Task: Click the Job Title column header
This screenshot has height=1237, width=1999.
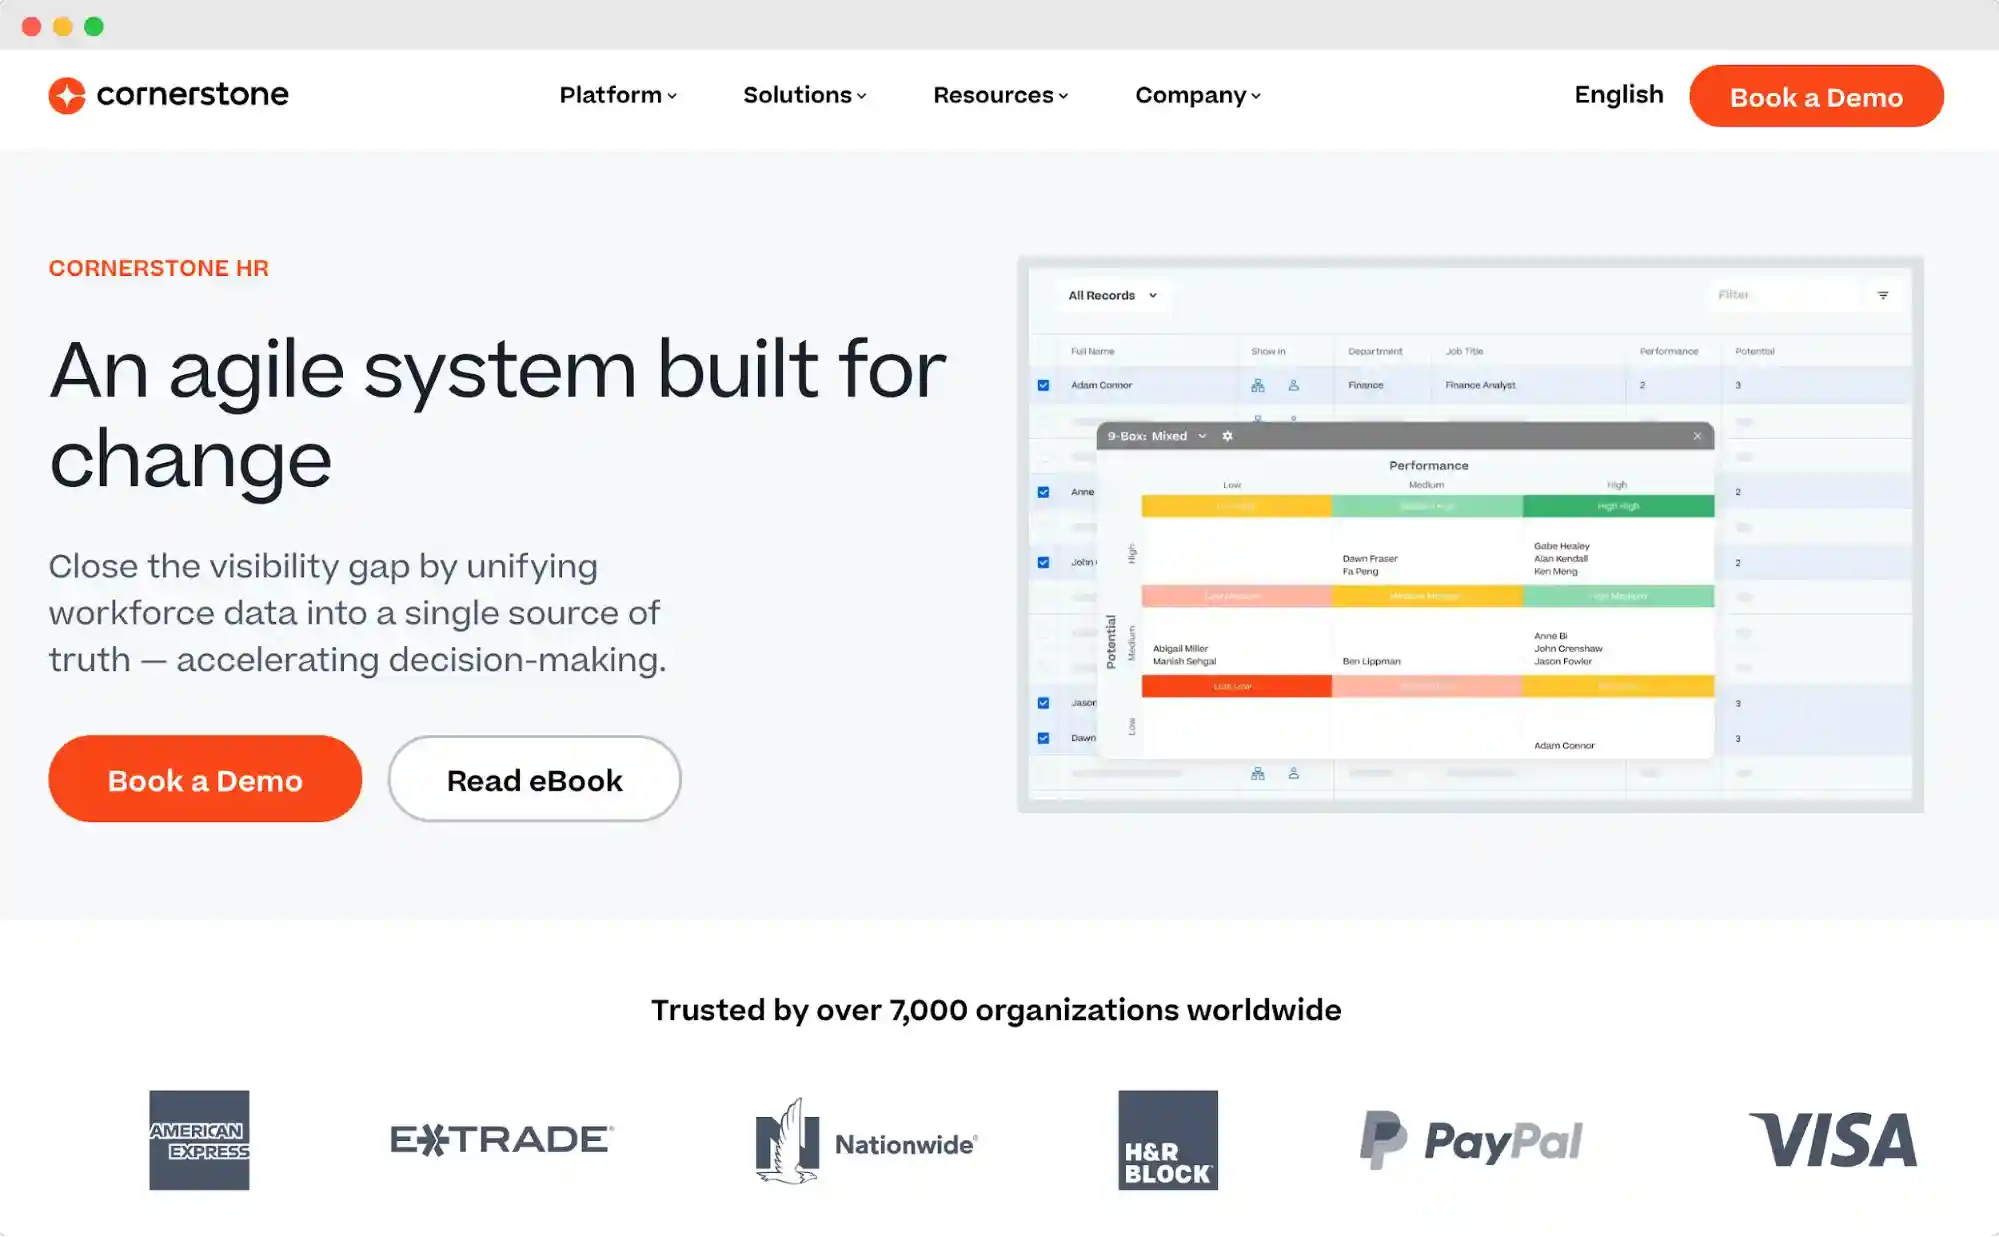Action: tap(1464, 351)
